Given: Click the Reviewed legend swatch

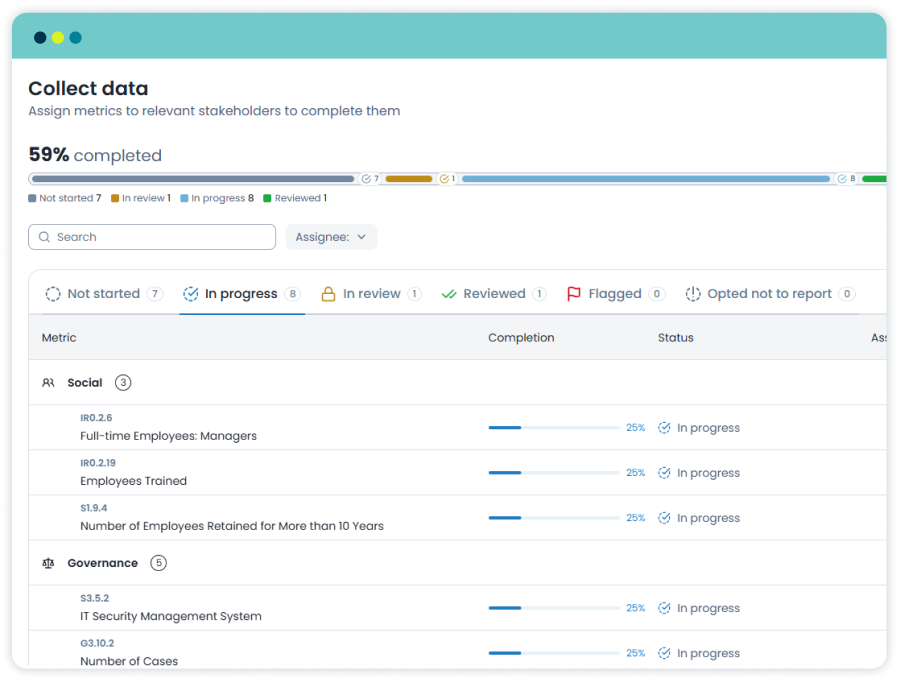Looking at the screenshot, I should click(x=267, y=198).
